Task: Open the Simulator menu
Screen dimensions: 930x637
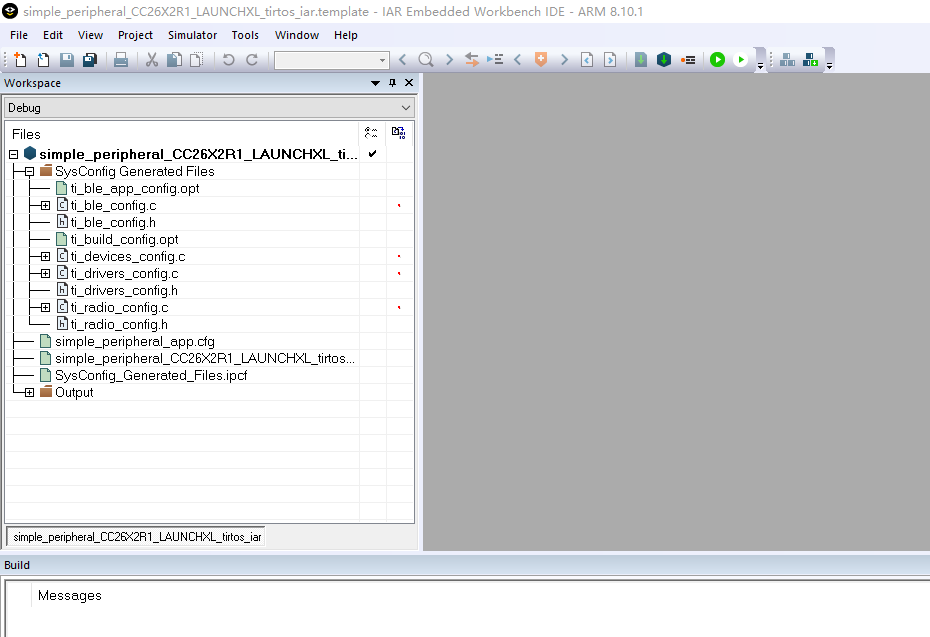Action: (x=192, y=35)
